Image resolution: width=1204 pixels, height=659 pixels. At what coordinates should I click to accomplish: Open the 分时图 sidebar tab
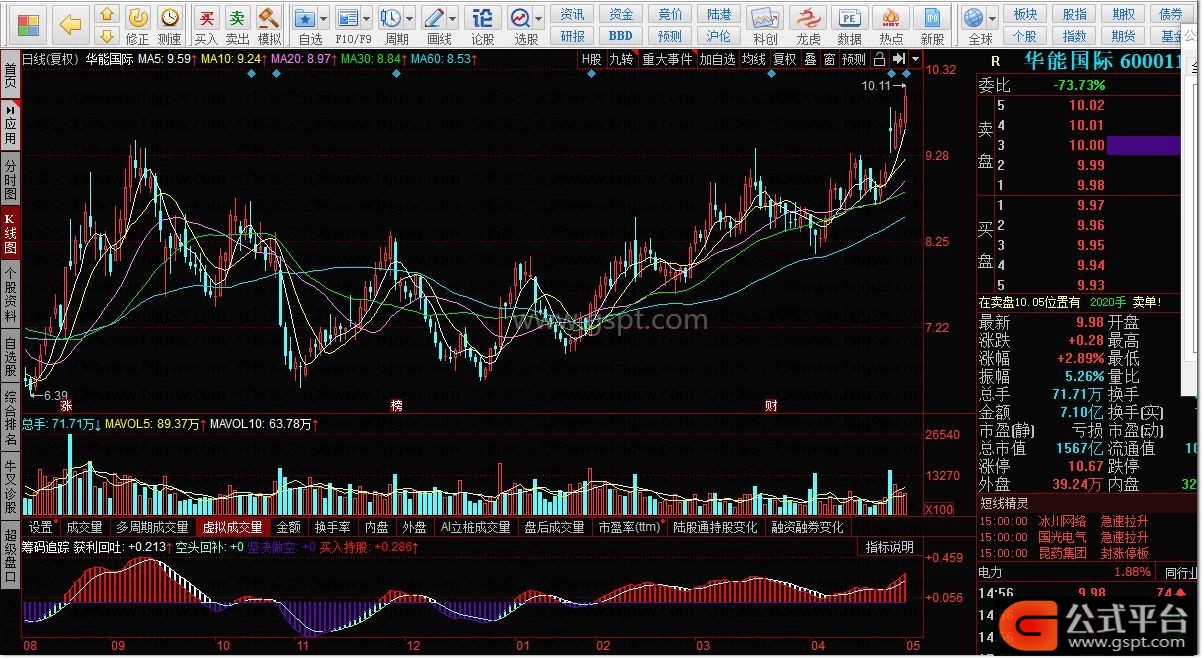point(10,178)
